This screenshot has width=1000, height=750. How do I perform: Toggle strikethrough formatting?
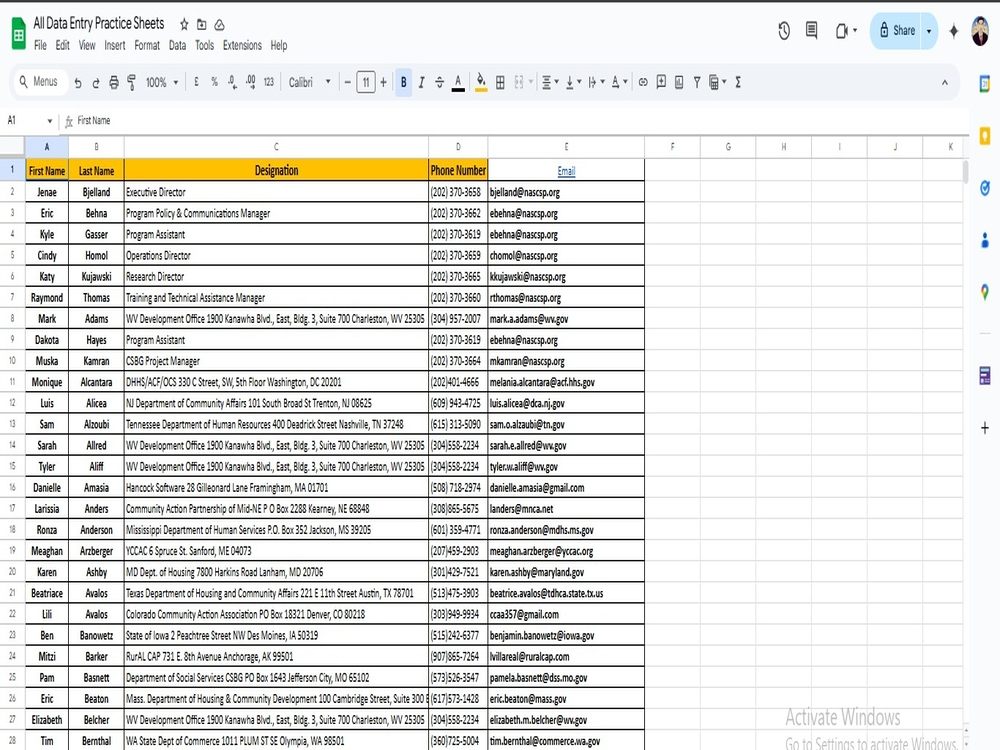click(439, 82)
